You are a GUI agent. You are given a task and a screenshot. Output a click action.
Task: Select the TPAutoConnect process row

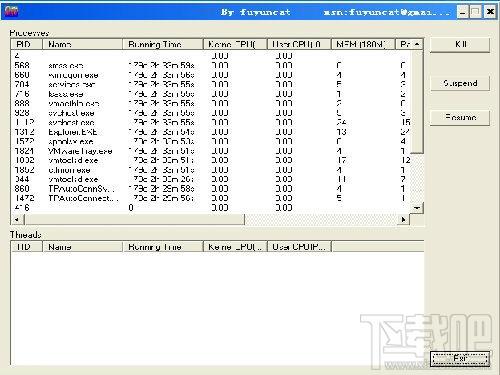[x=211, y=198]
